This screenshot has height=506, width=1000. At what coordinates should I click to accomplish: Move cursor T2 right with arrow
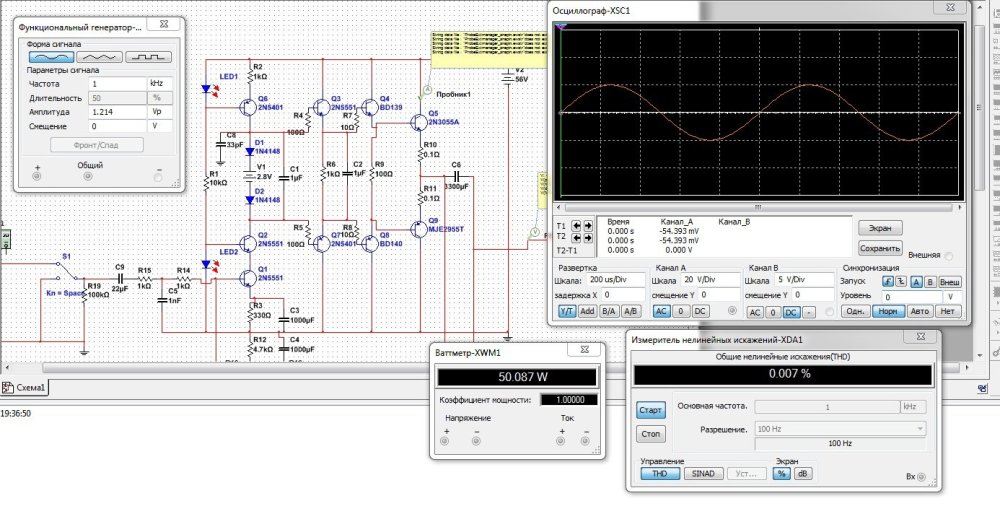[588, 239]
